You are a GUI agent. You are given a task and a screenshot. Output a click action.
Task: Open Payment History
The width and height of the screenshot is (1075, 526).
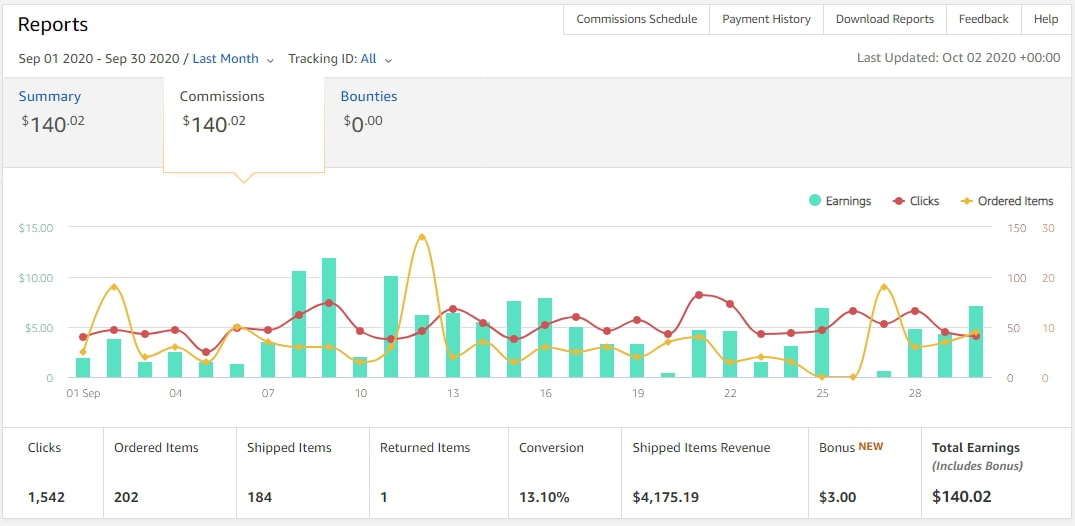tap(766, 19)
